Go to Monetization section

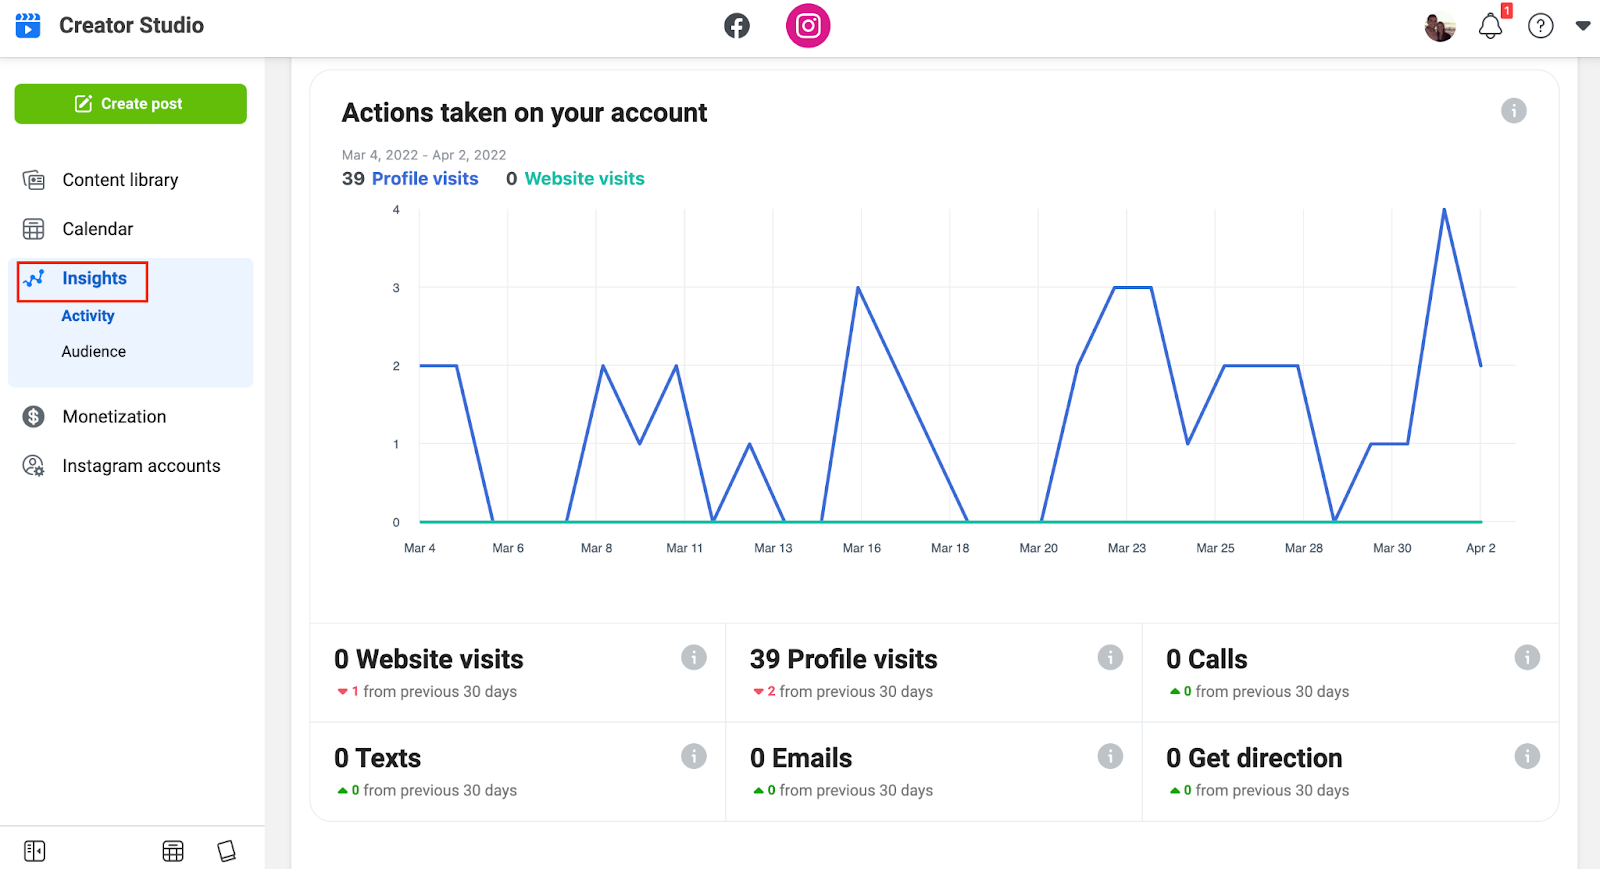(x=114, y=417)
